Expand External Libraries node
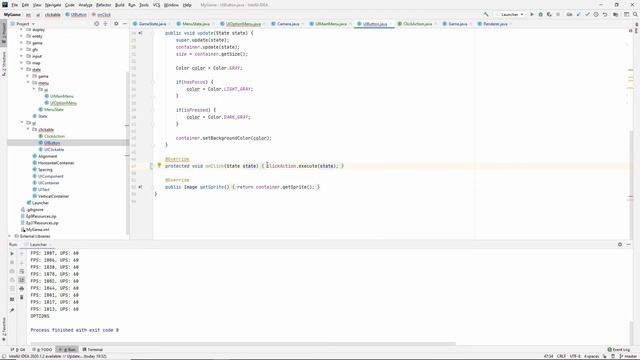The height and width of the screenshot is (360, 640). [10, 236]
